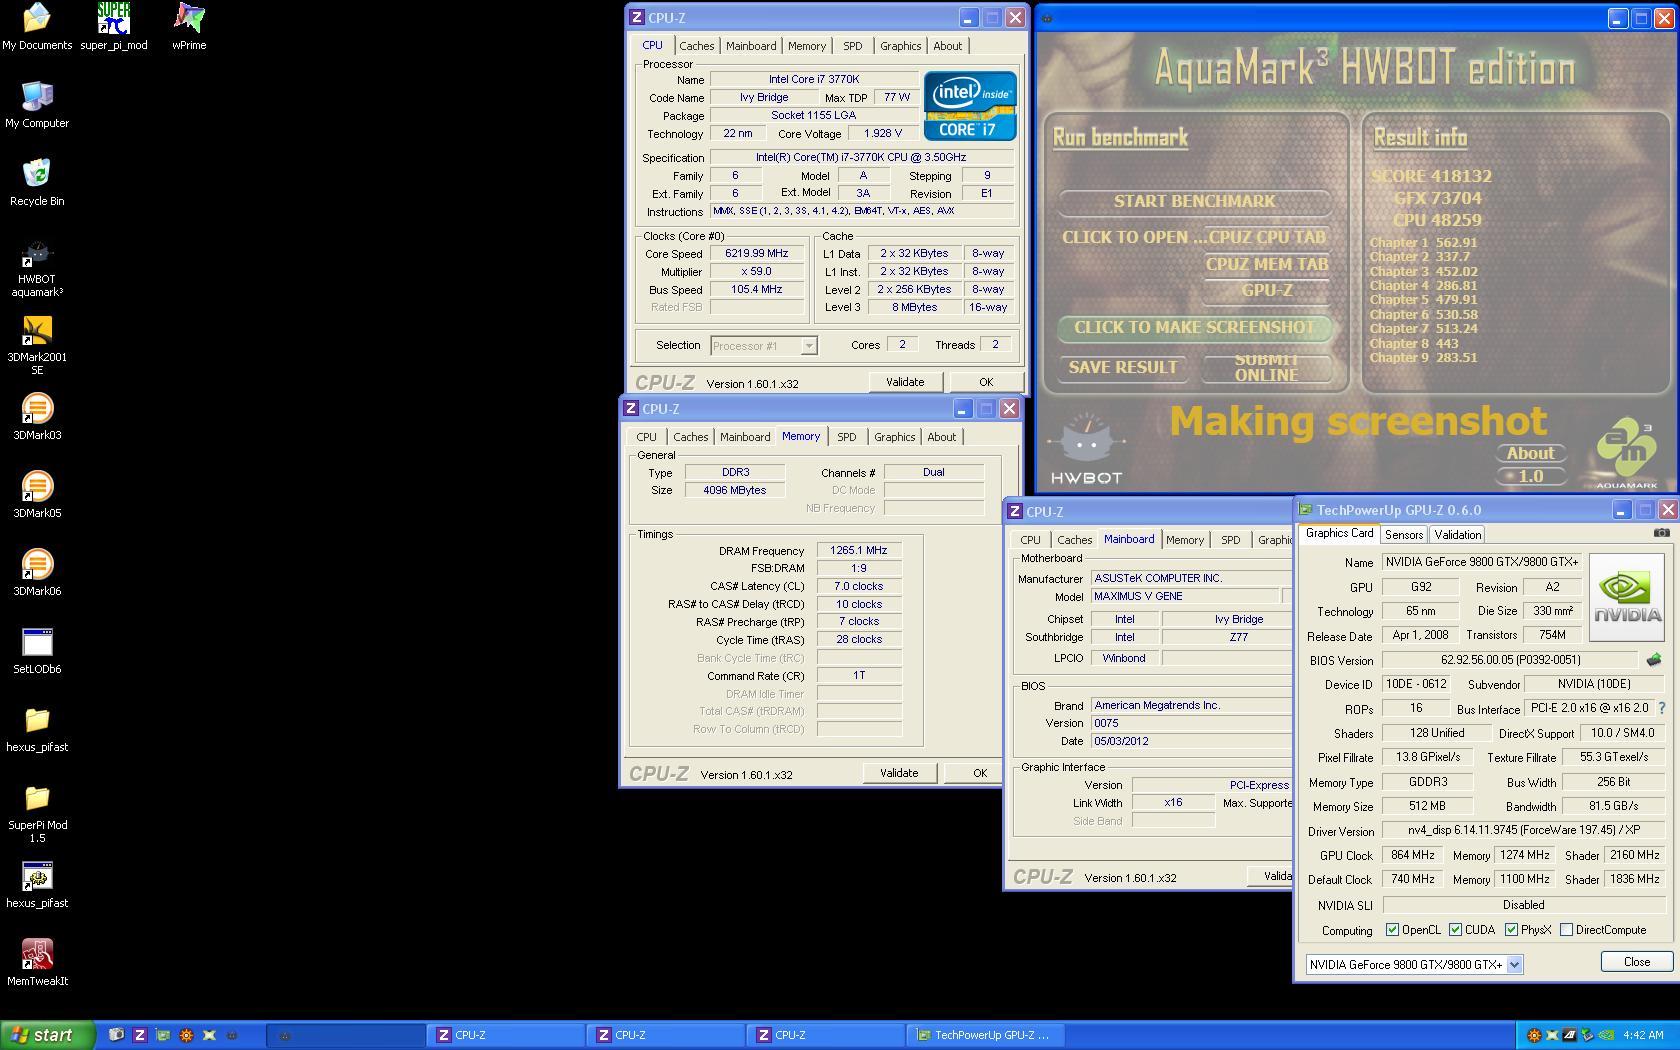The width and height of the screenshot is (1680, 1050).
Task: Select the 3DMark03 desktop shortcut
Action: click(37, 417)
